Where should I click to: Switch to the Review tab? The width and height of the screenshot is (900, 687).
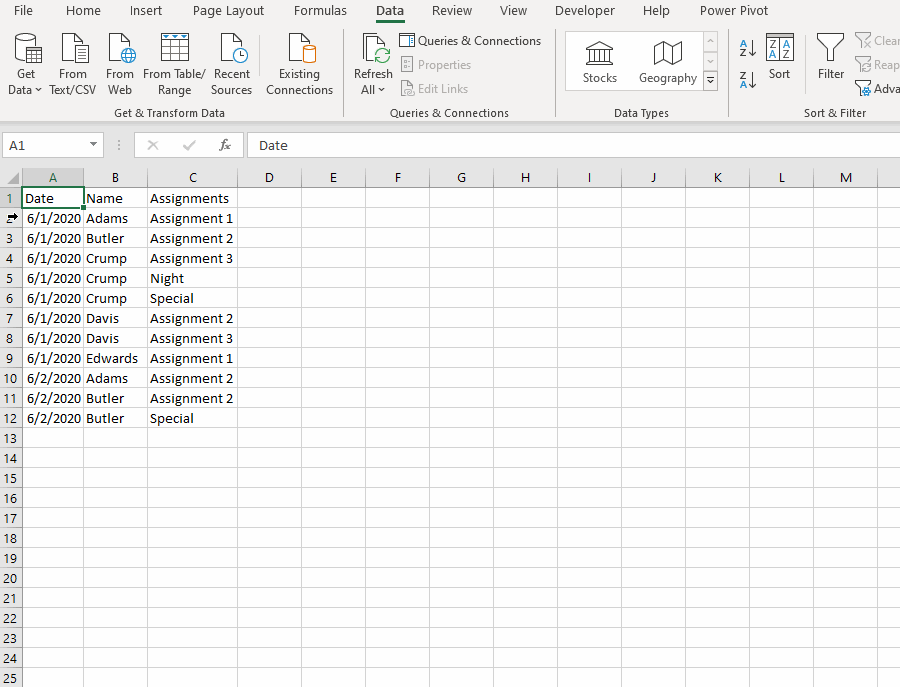point(452,11)
